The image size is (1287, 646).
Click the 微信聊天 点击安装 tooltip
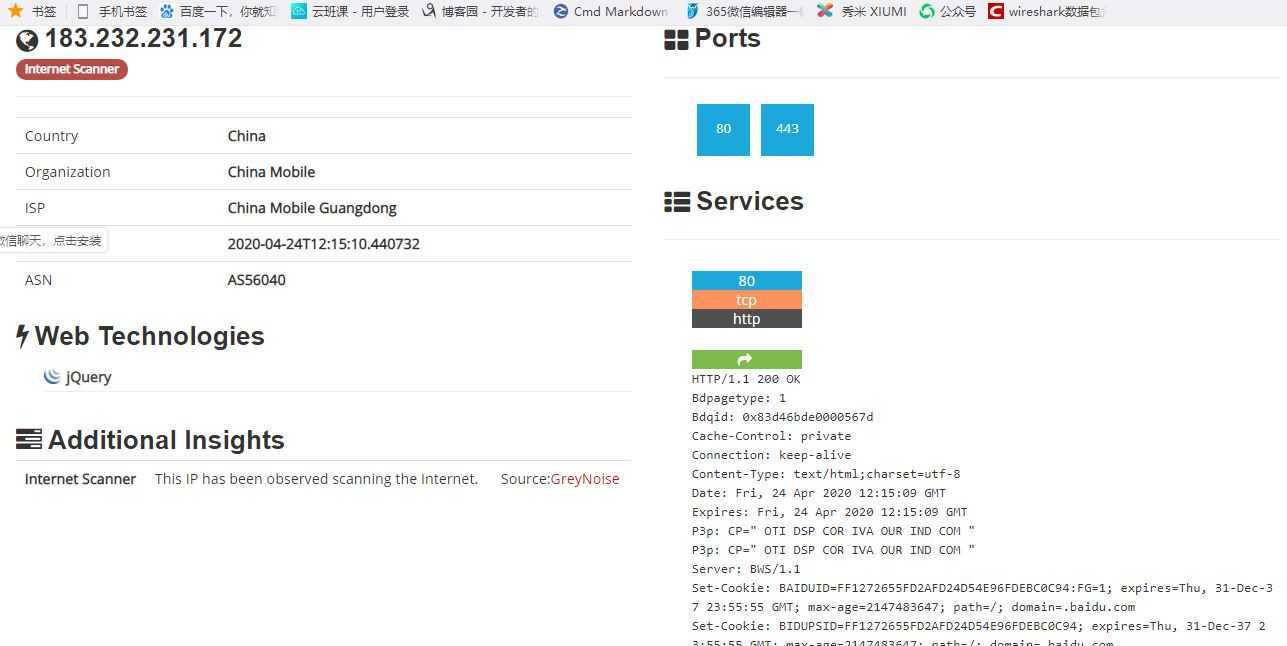(x=53, y=241)
